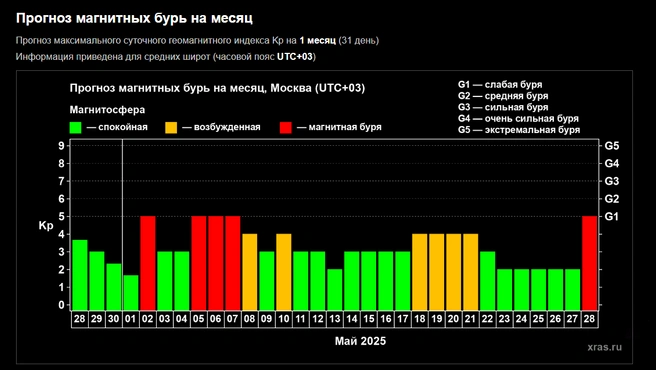The width and height of the screenshot is (656, 370).
Task: Click the "Кр" vertical axis title
Action: coord(46,226)
